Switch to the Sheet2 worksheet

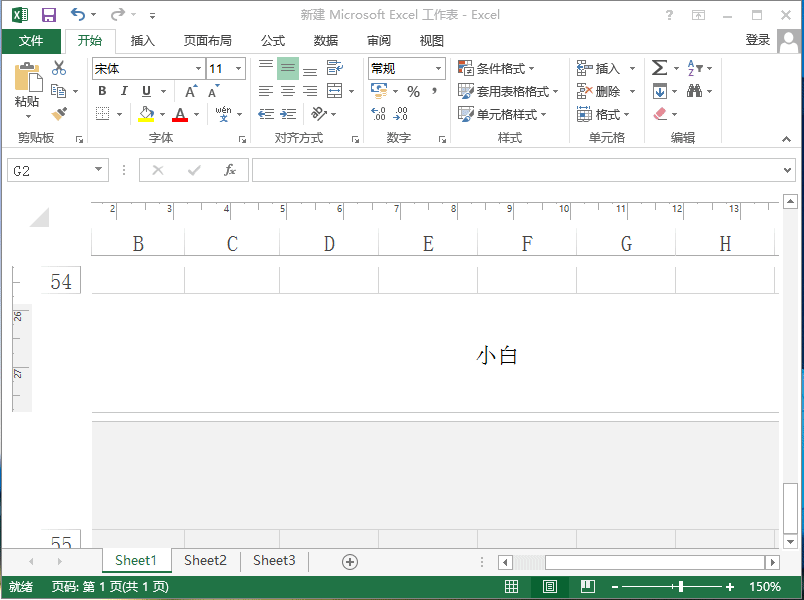tap(205, 561)
